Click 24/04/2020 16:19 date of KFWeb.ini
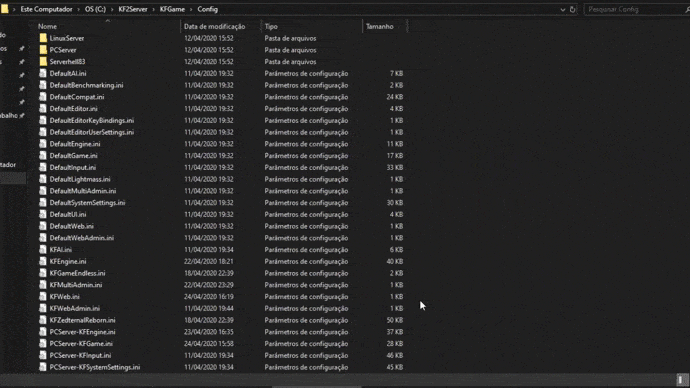The image size is (690, 388). point(209,296)
